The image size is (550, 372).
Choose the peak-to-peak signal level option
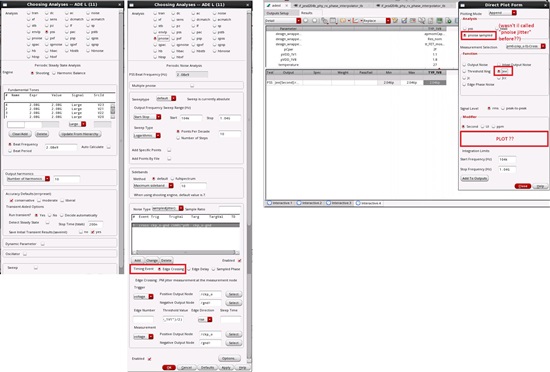point(503,108)
